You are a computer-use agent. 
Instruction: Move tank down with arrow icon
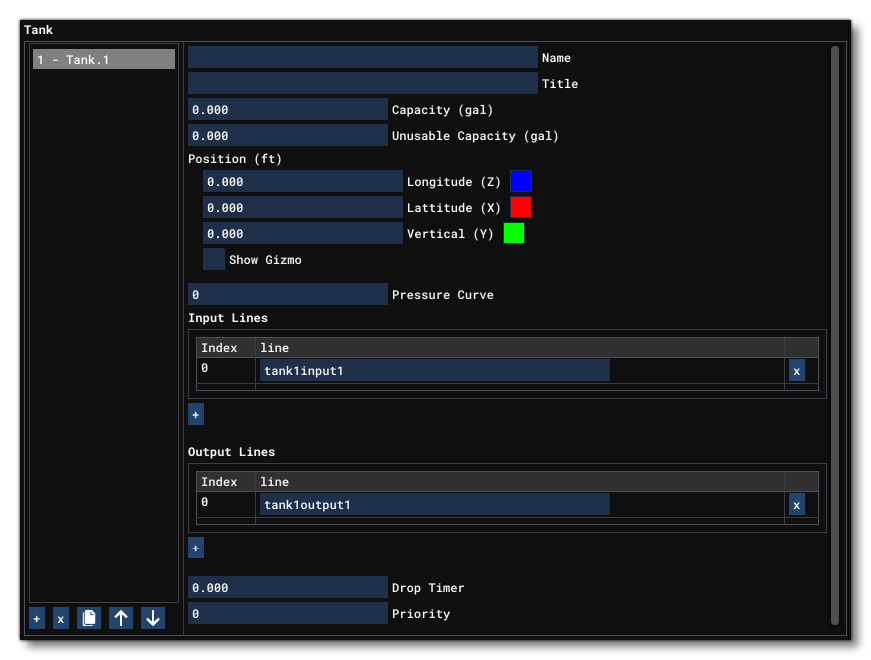click(x=153, y=619)
